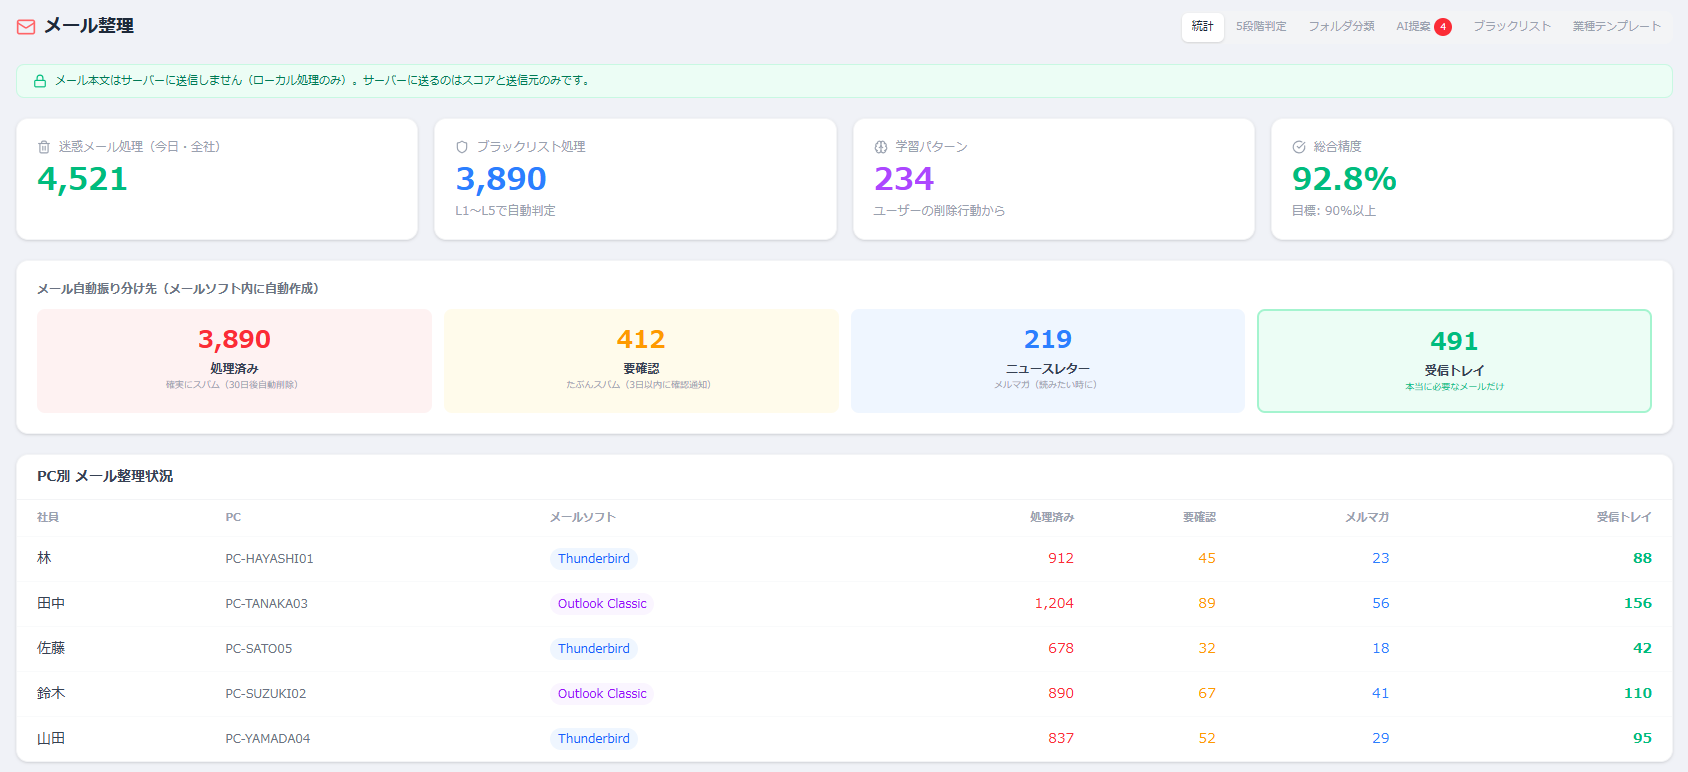This screenshot has height=772, width=1688.
Task: Click the メールソフト column header
Action: pyautogui.click(x=582, y=517)
